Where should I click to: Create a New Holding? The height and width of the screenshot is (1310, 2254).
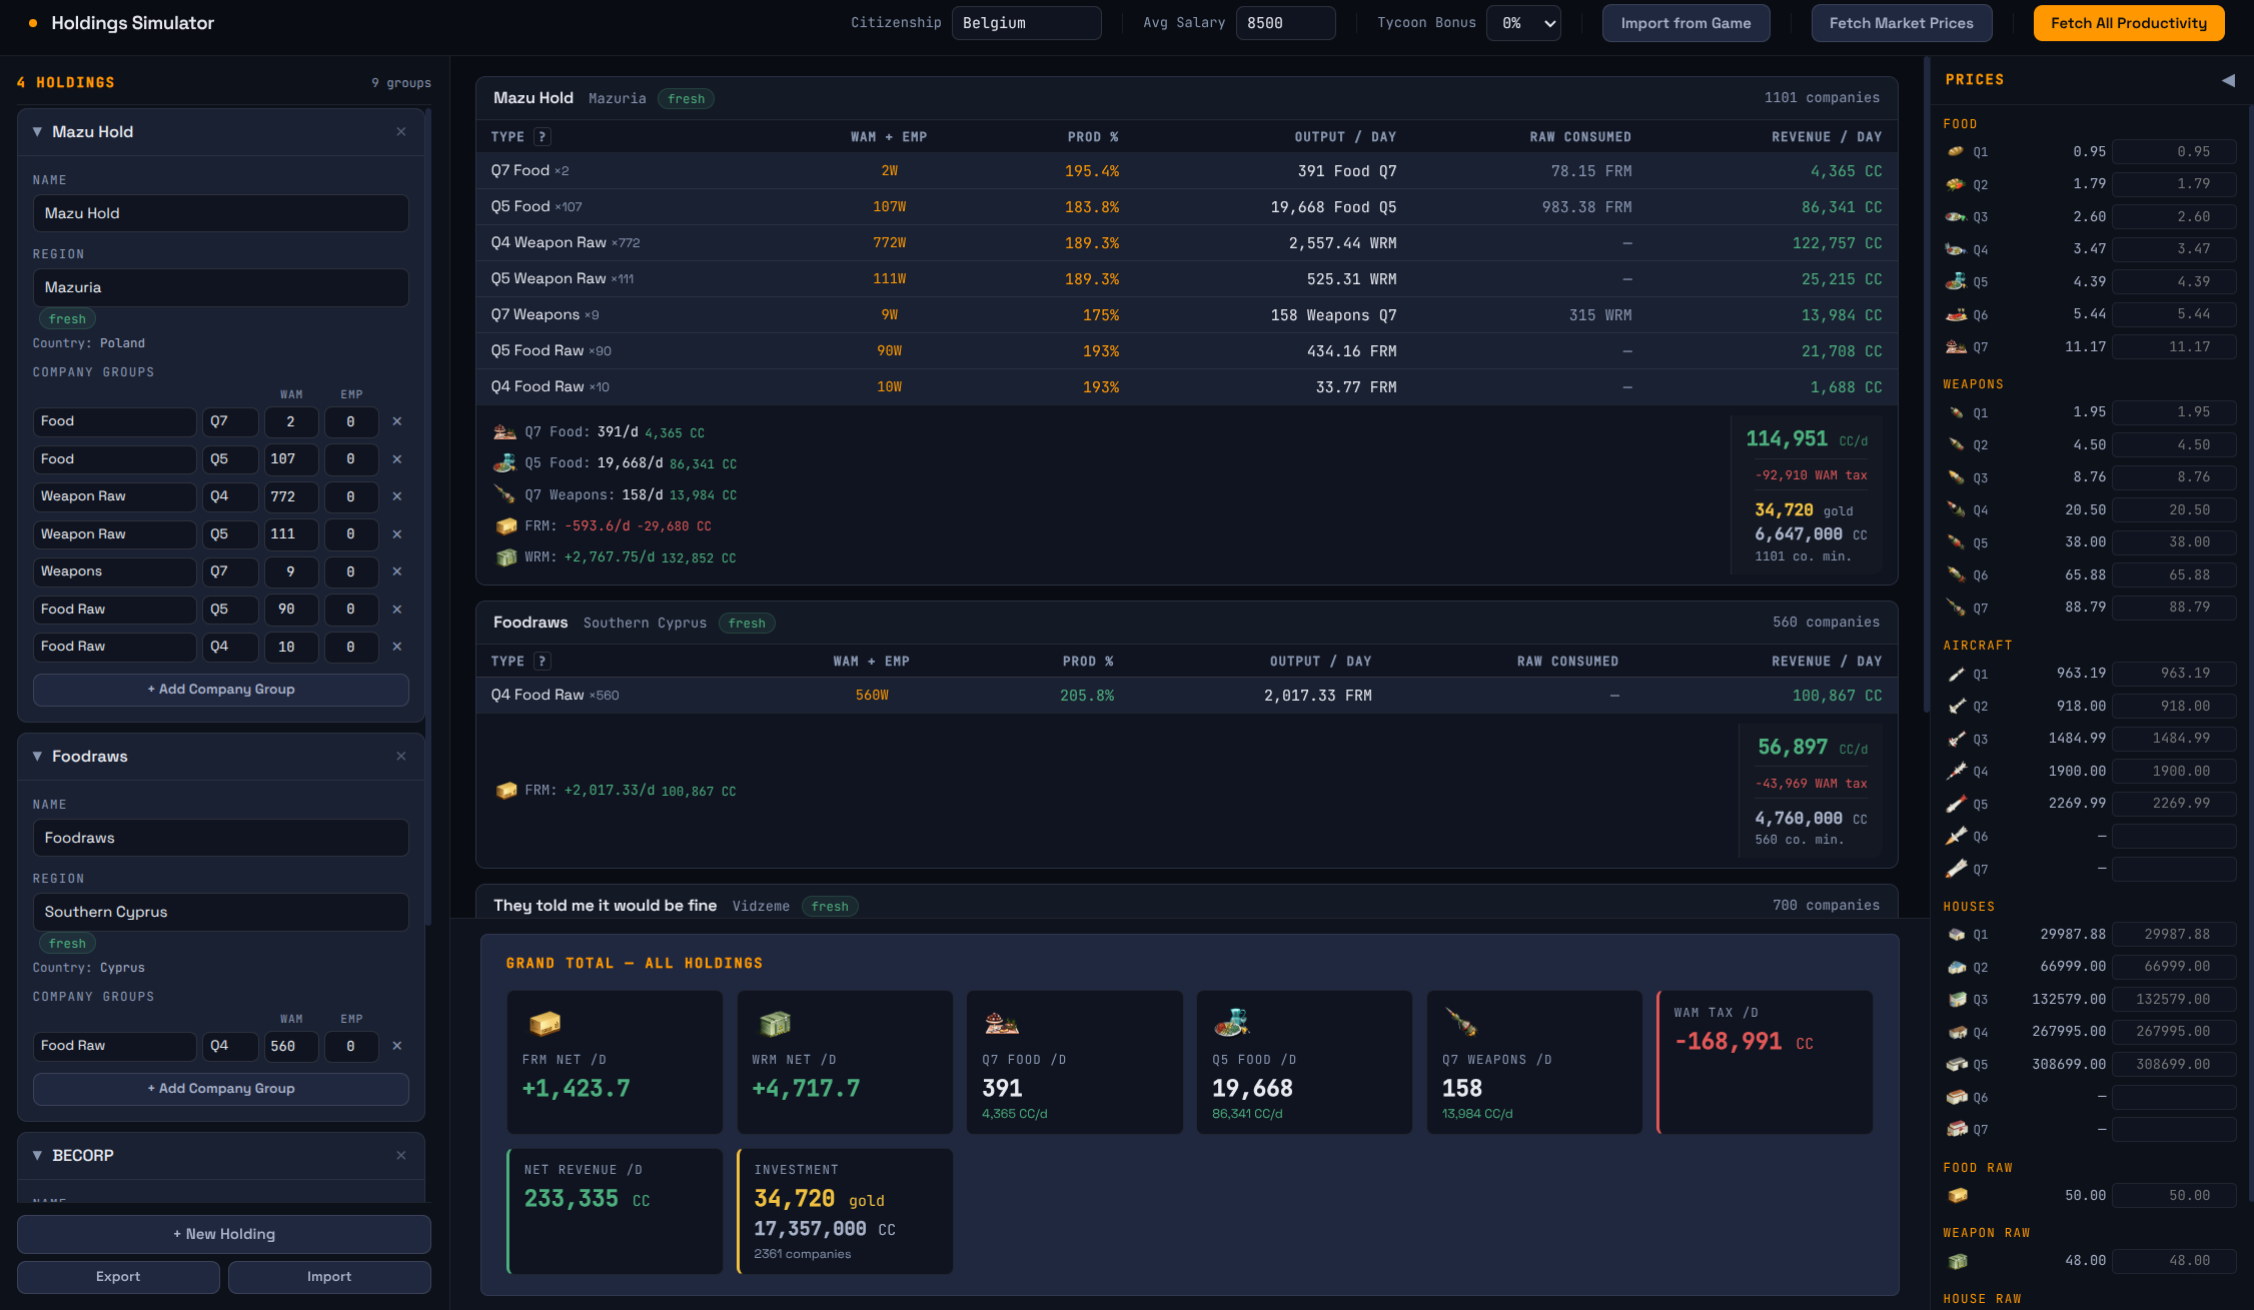pyautogui.click(x=224, y=1234)
